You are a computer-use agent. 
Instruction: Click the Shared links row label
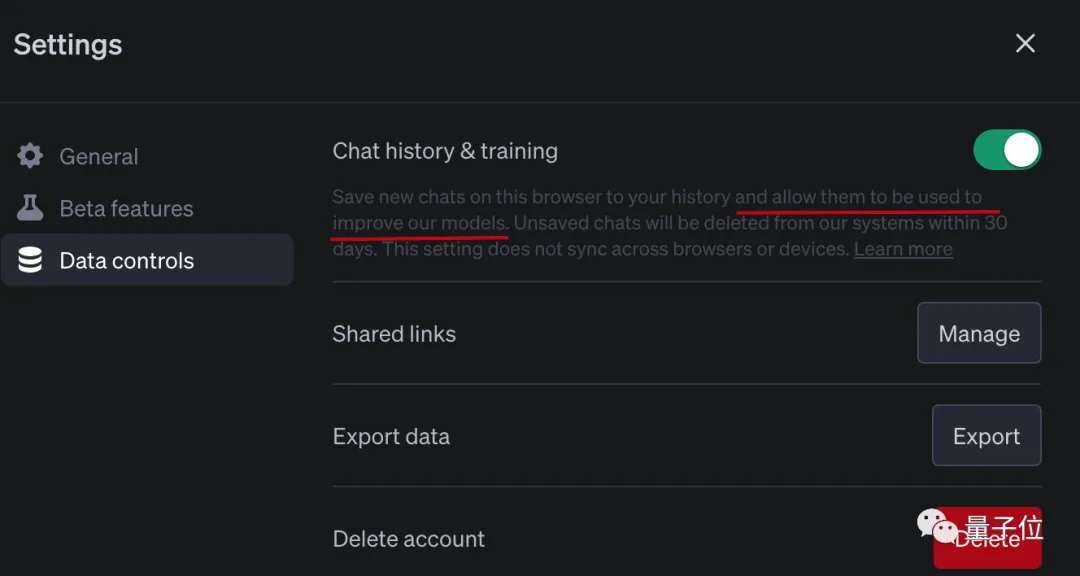[394, 334]
